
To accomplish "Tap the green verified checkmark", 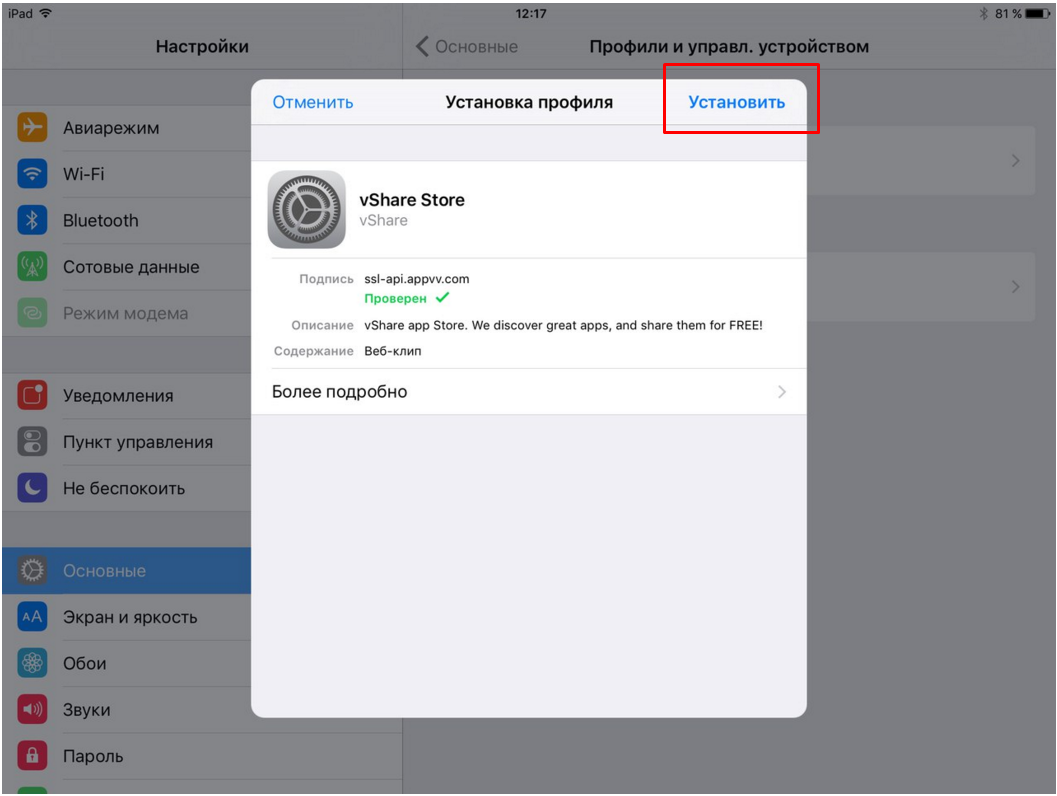I will click(442, 297).
